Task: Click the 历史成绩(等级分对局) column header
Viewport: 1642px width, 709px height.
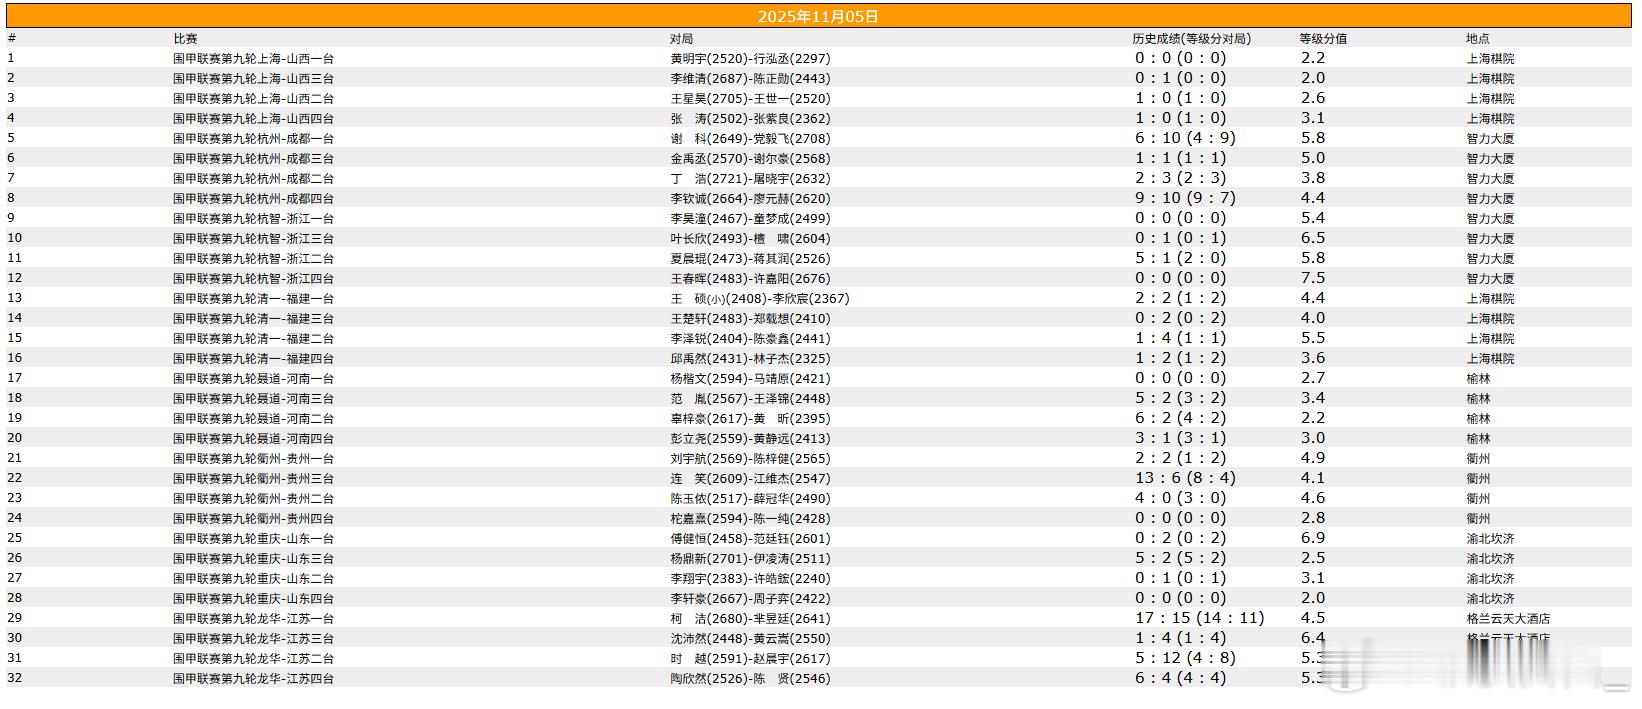Action: 1191,39
